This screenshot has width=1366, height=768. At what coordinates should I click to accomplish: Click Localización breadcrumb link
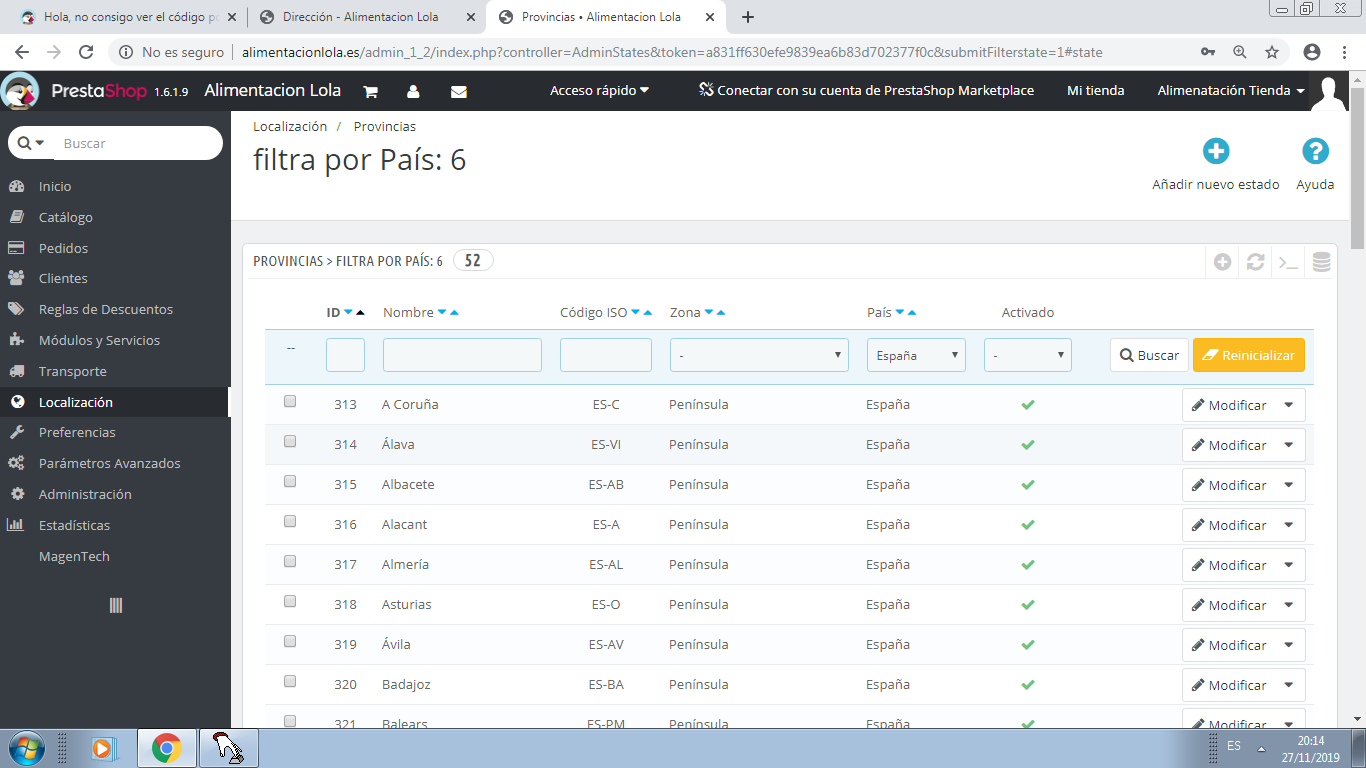click(290, 127)
